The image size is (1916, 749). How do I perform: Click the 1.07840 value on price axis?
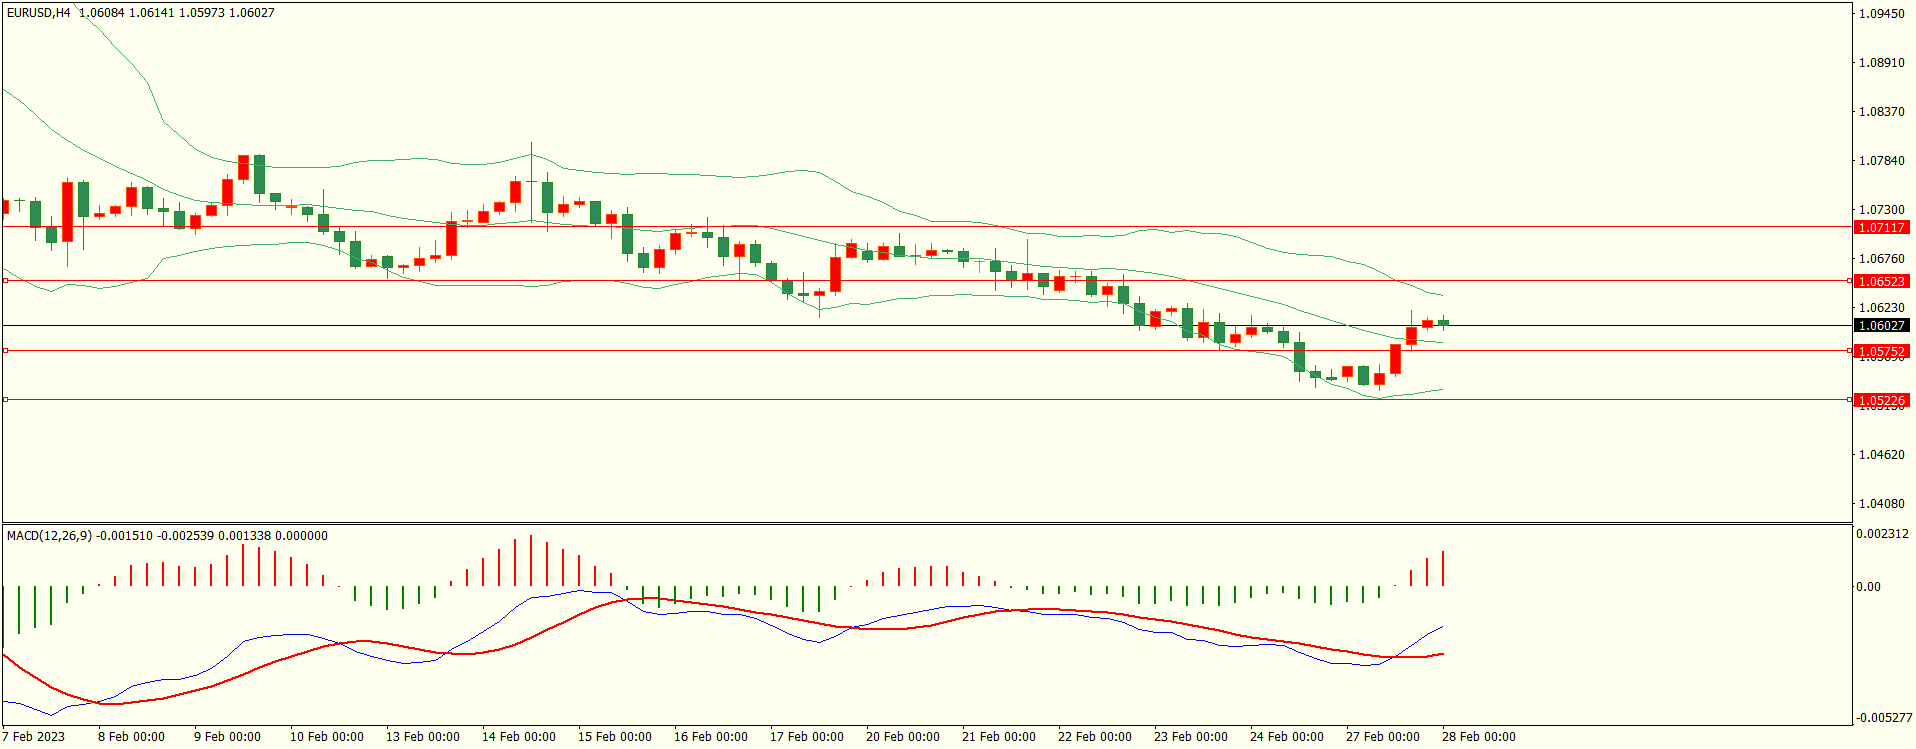(x=1881, y=161)
